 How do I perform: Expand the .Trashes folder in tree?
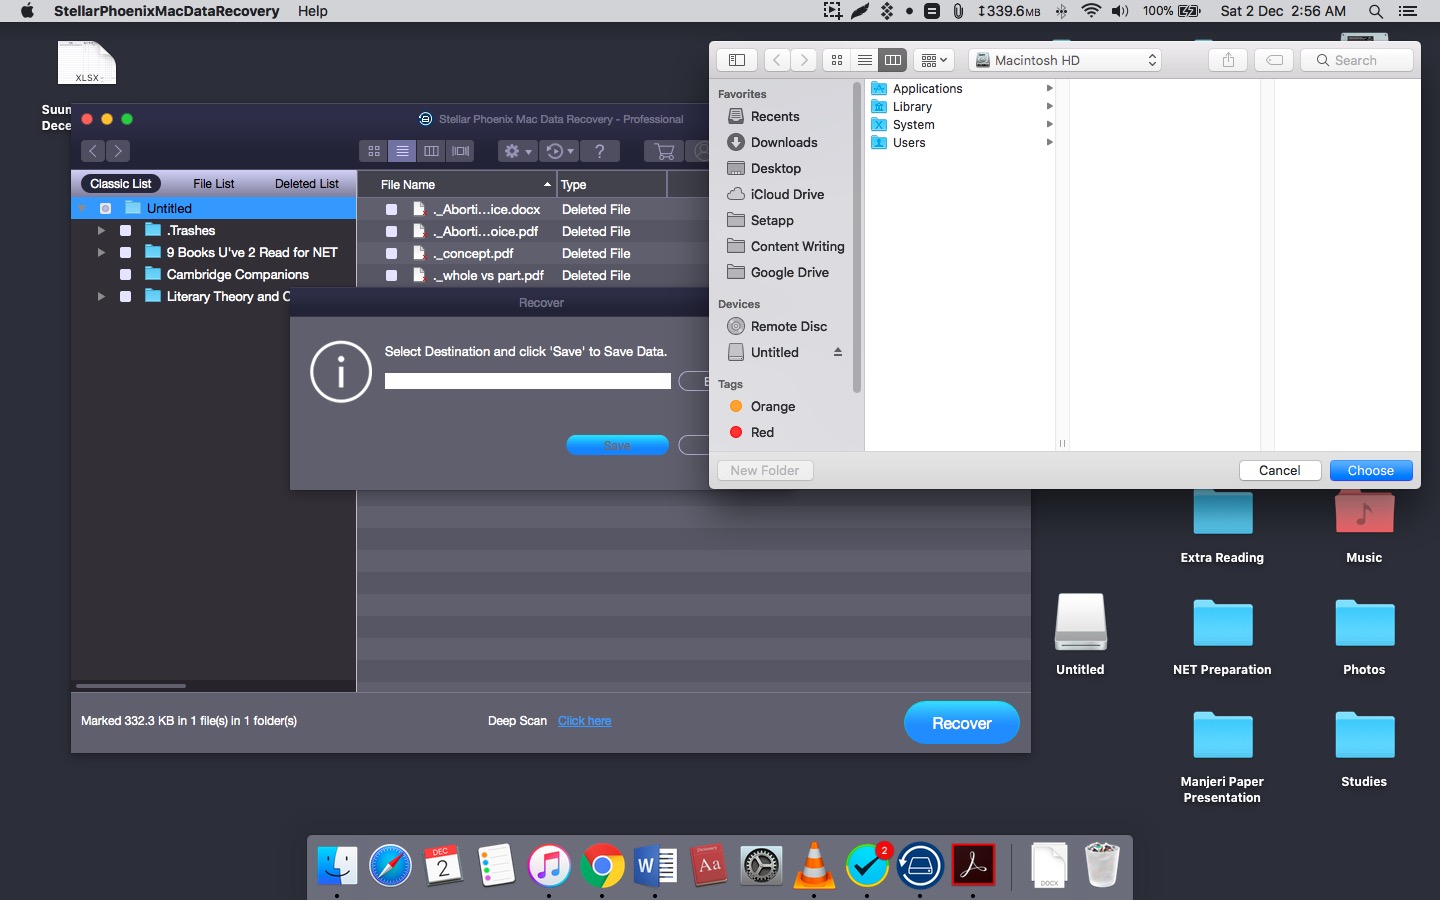101,230
